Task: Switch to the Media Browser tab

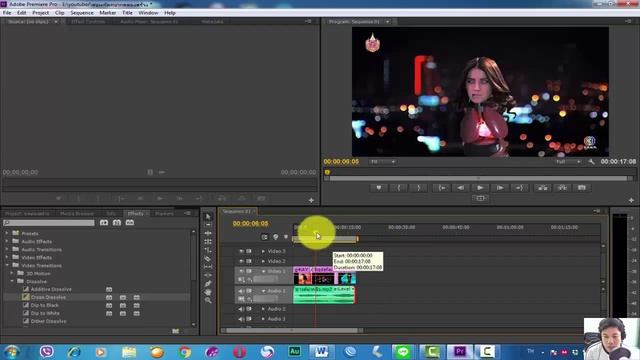Action: click(x=77, y=213)
